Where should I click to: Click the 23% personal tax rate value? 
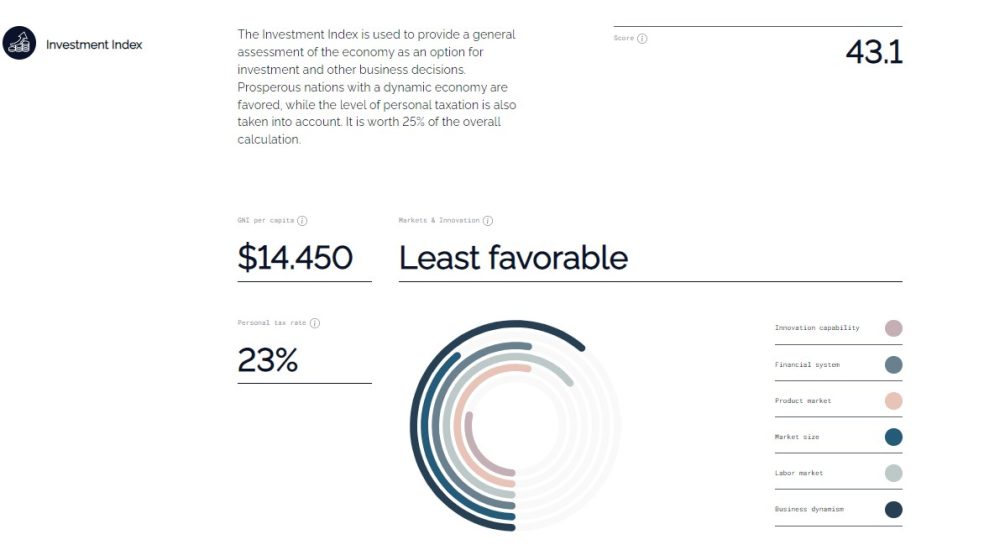[x=267, y=360]
